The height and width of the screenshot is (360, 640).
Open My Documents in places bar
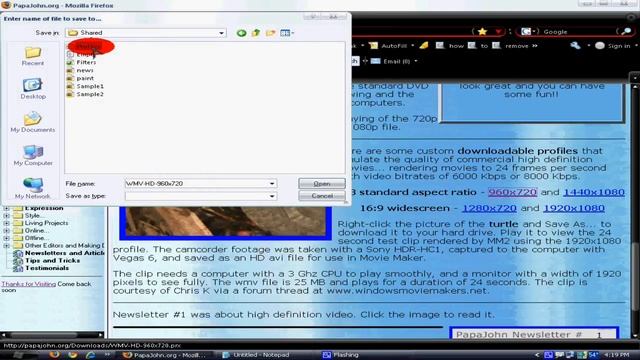(x=33, y=122)
